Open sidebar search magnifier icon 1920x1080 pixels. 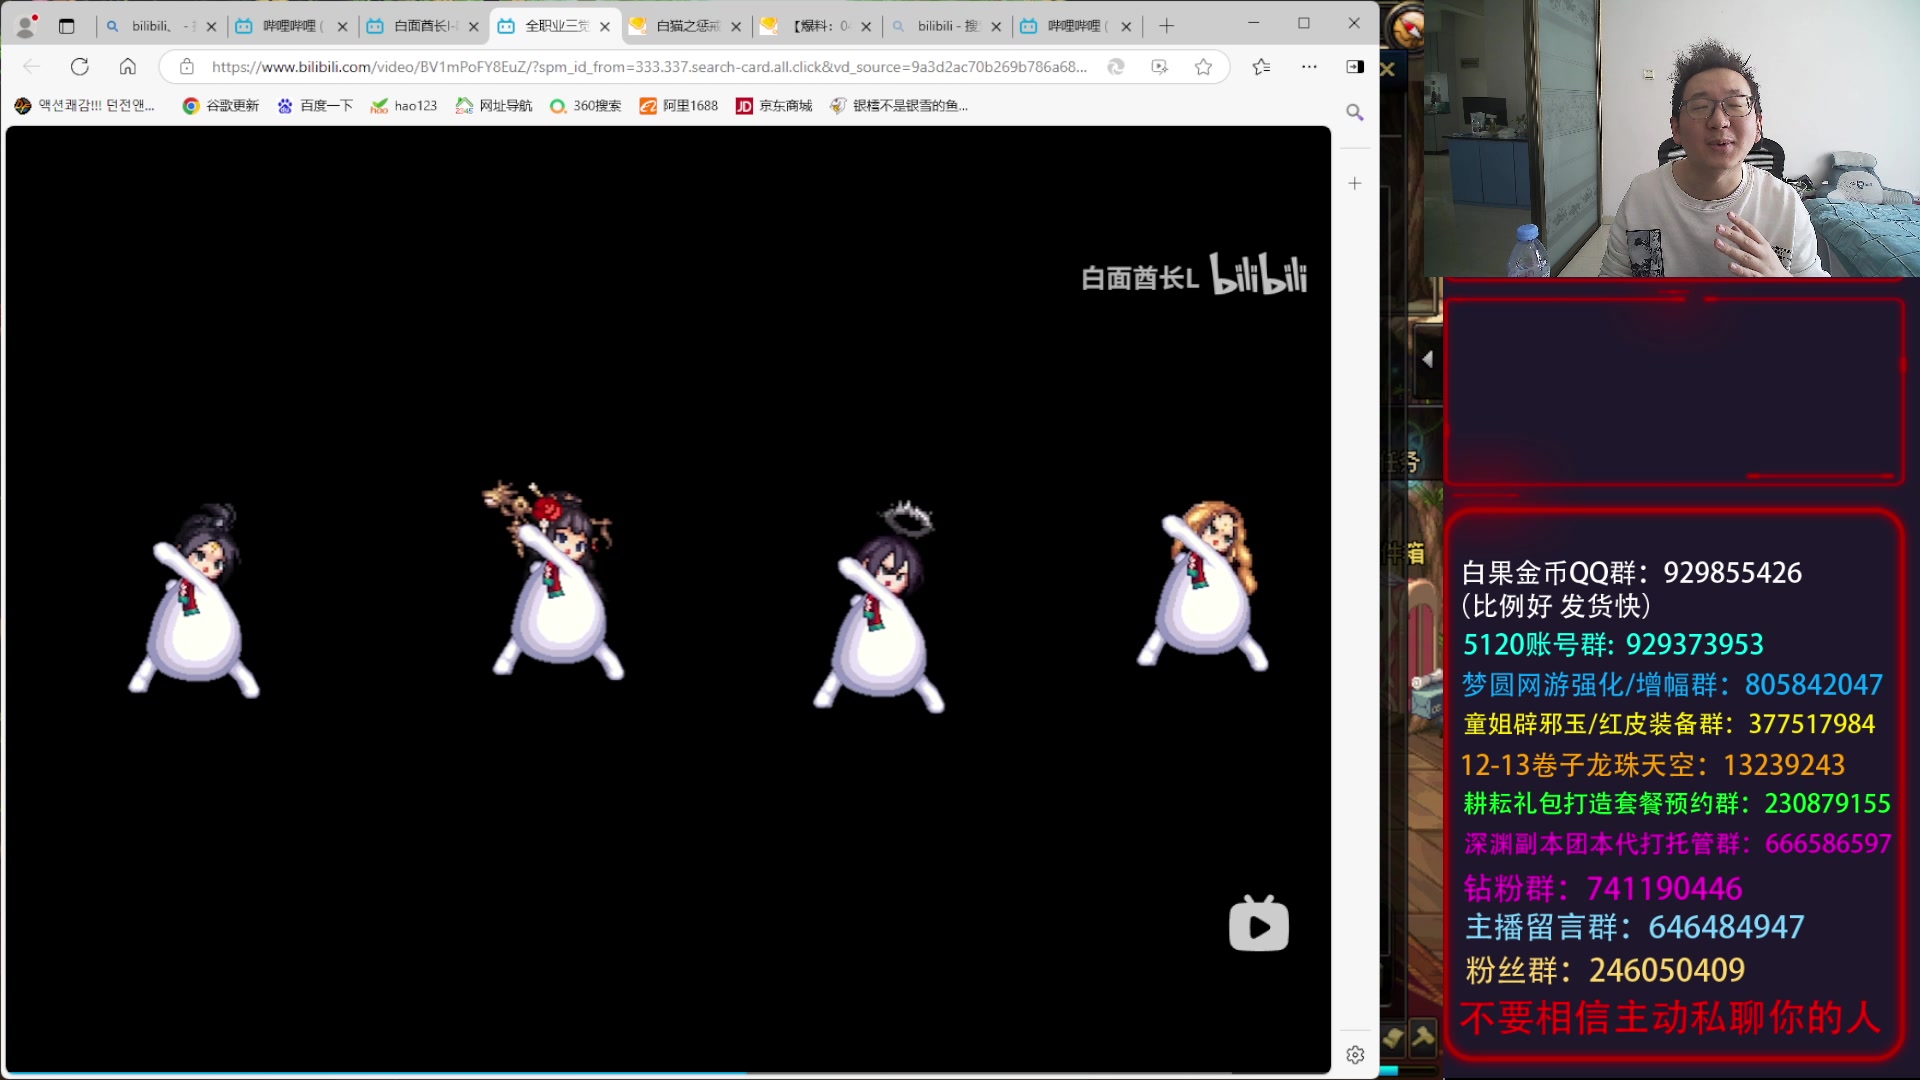pos(1354,112)
